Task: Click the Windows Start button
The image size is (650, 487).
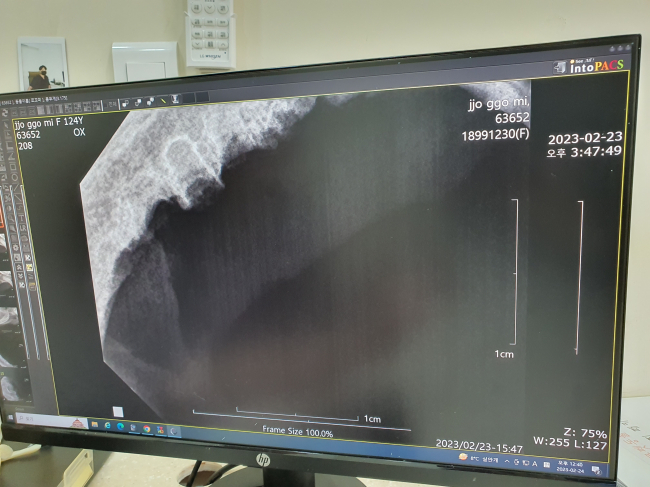Action: (x=11, y=417)
